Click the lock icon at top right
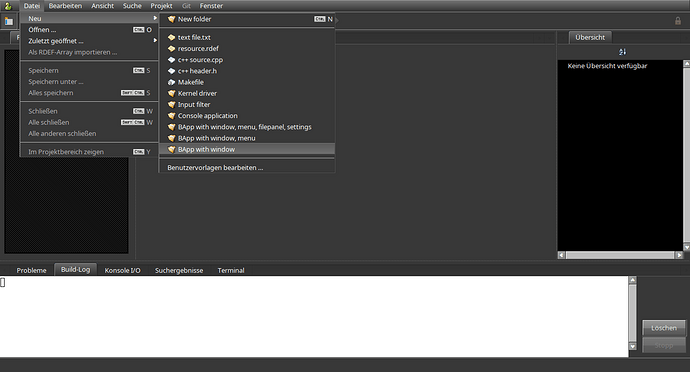690x372 pixels. (x=678, y=21)
